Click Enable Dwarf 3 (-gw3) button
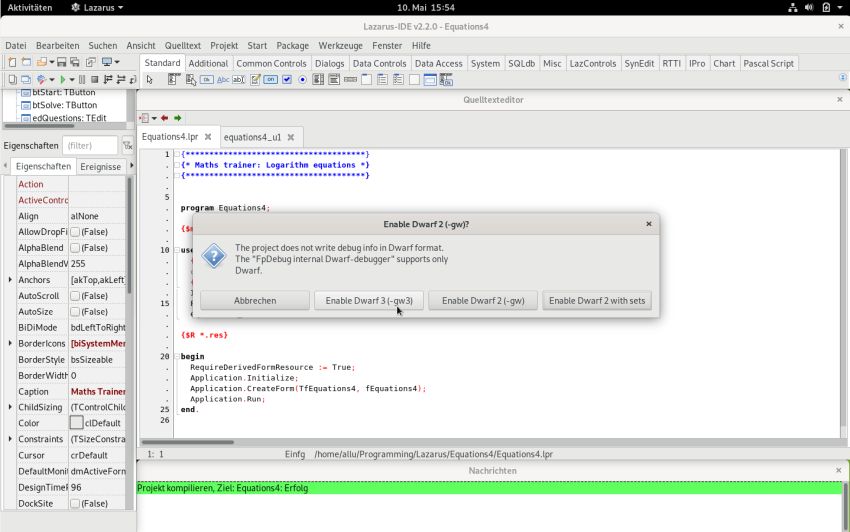 click(369, 300)
